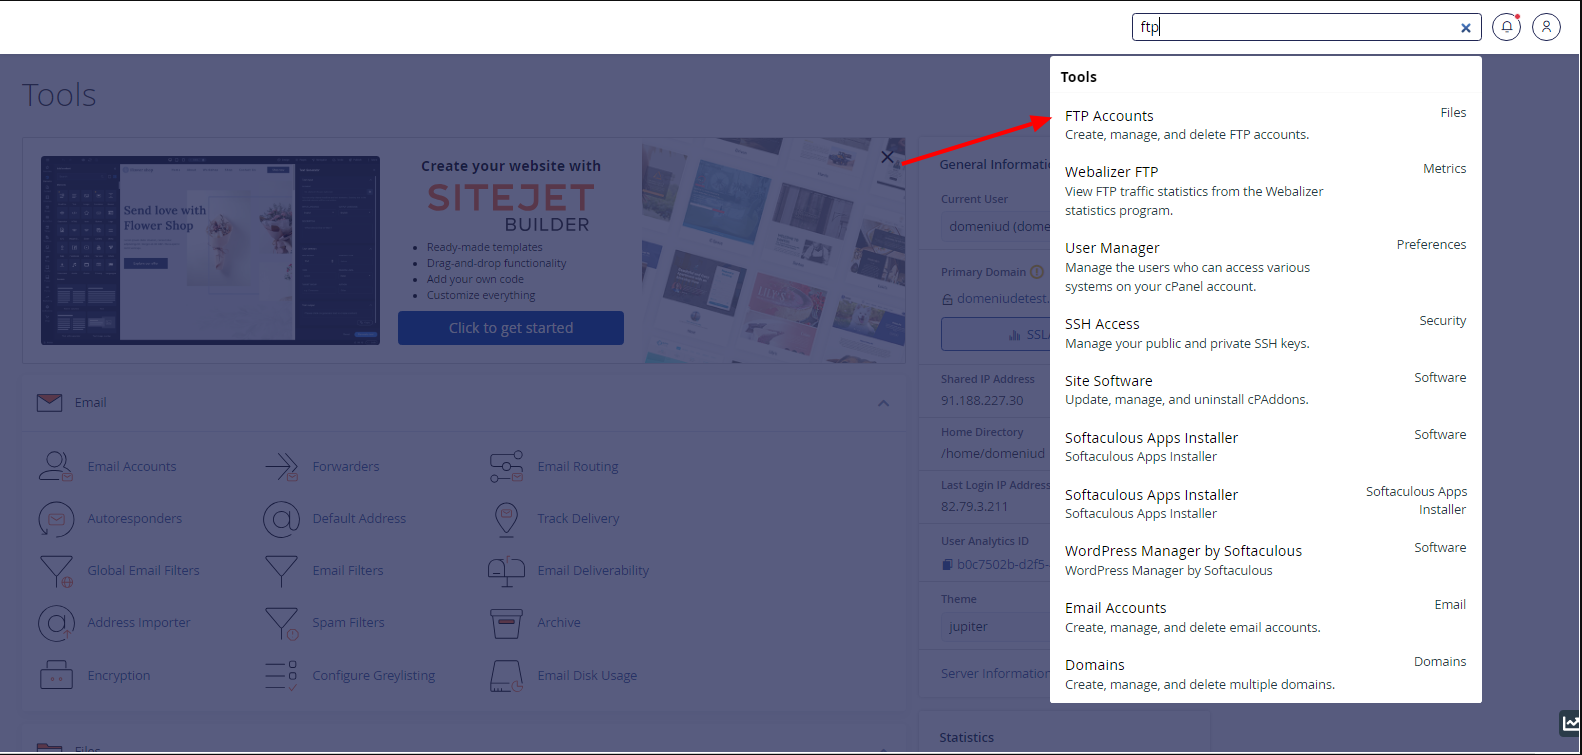Click the Email Routing icon

point(507,466)
